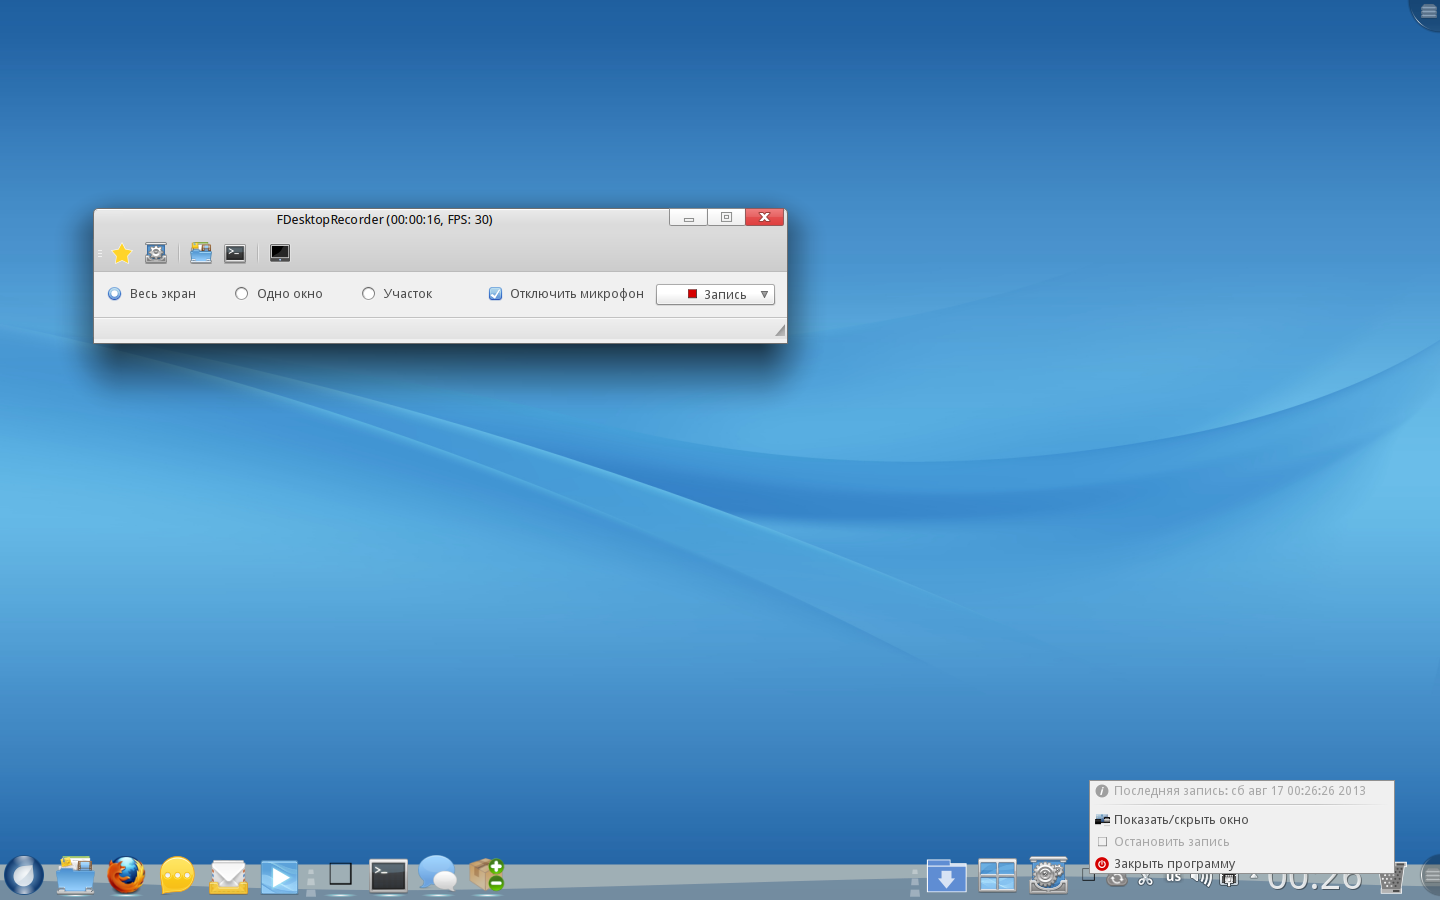This screenshot has height=900, width=1440.
Task: Open the yellow speech bubble messenger icon
Action: coord(177,876)
